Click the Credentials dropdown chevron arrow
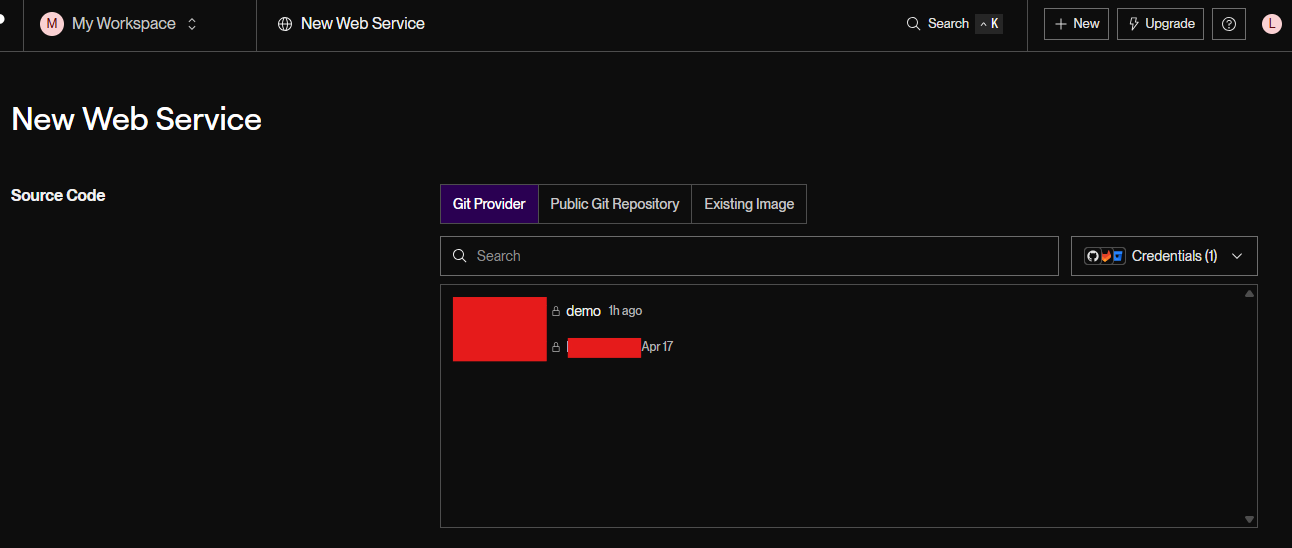Viewport: 1292px width, 548px height. 1237,256
